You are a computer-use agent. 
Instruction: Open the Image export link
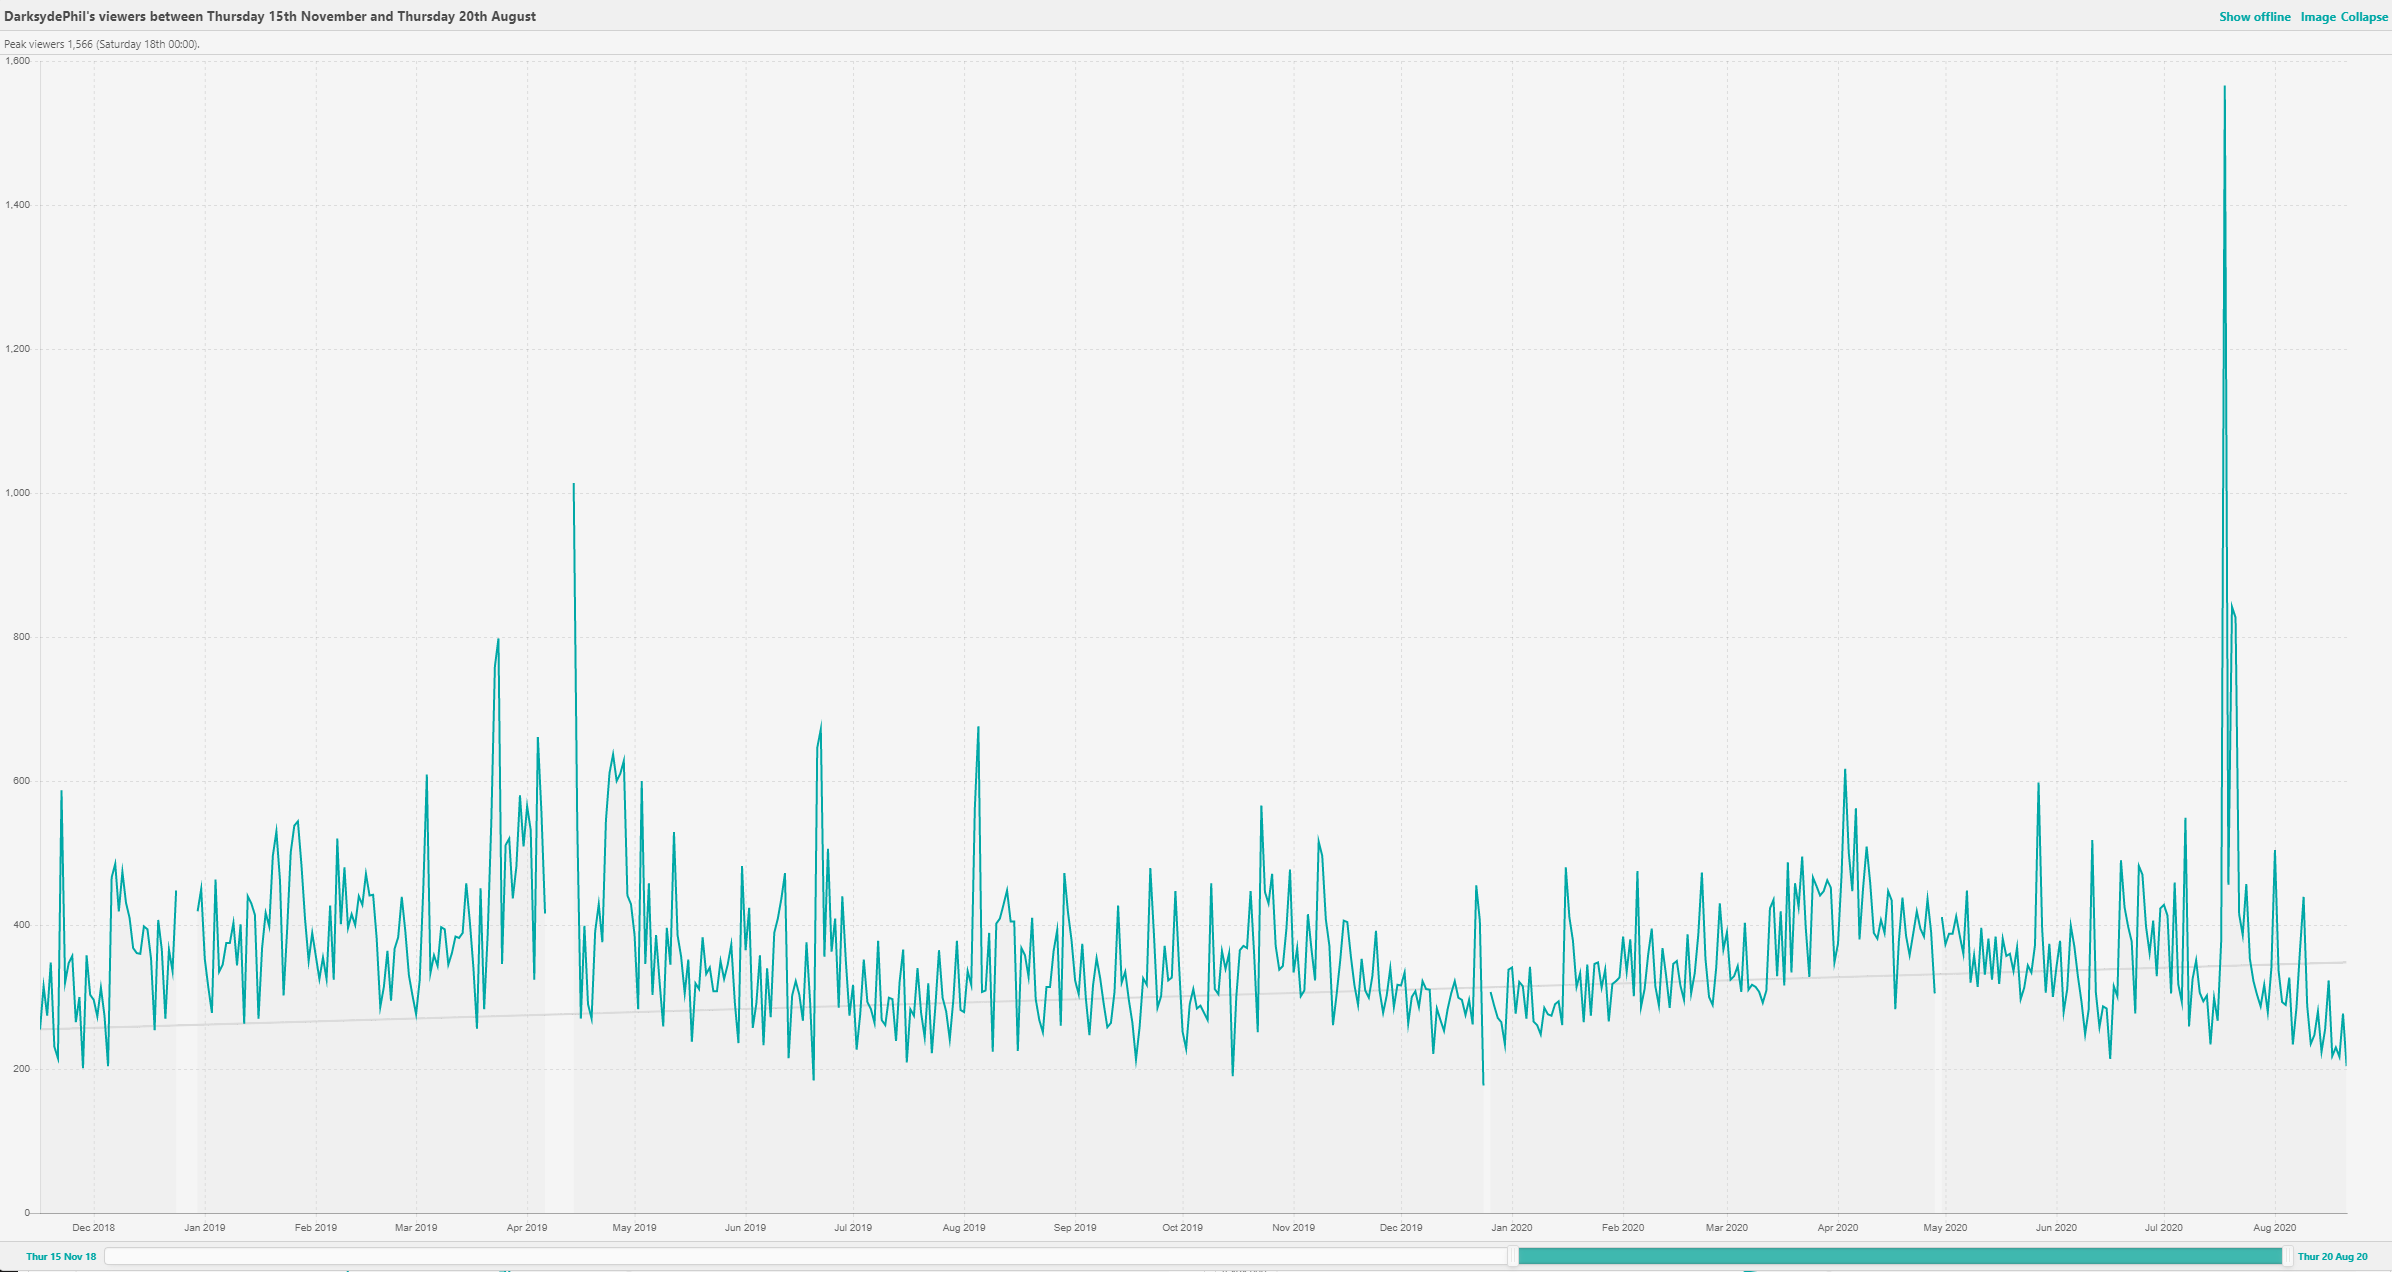(2318, 17)
